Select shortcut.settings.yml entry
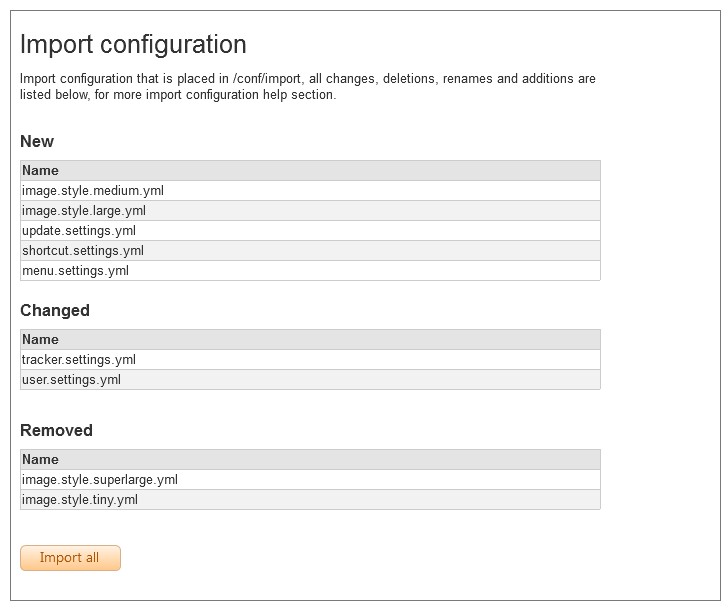Screen dimensions: 728x608 (310, 251)
